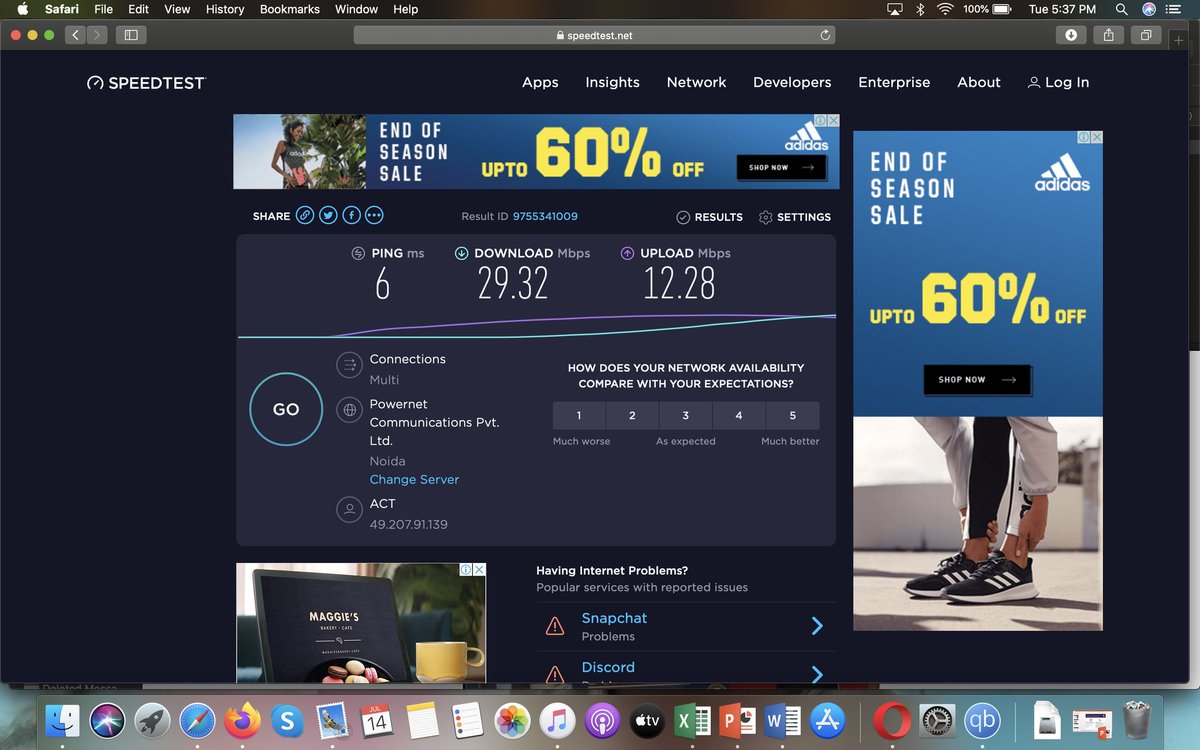Open Insights in Speedtest navigation
1200x750 pixels.
pos(612,83)
